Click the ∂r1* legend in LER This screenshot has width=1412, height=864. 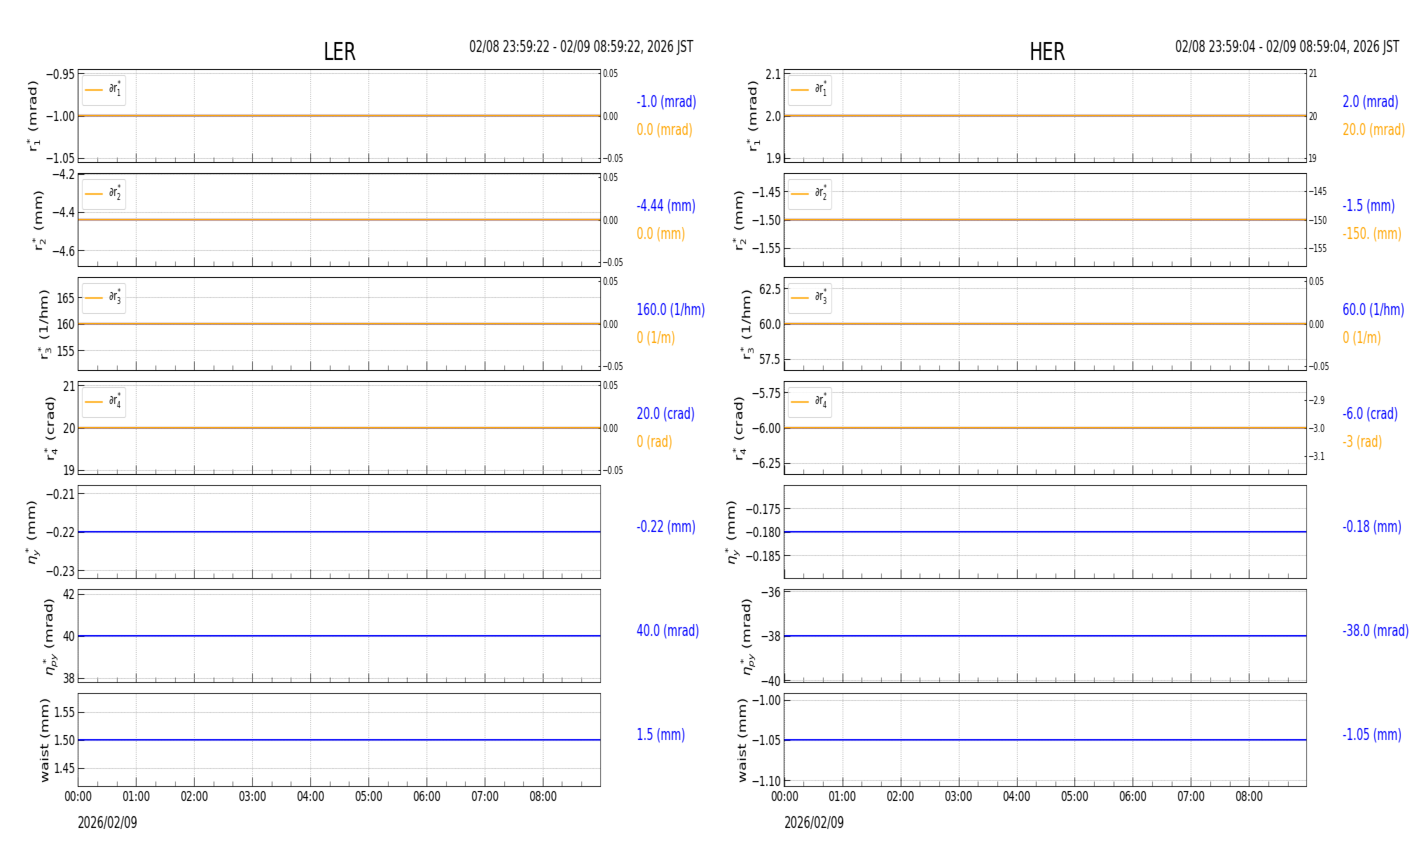pyautogui.click(x=104, y=90)
